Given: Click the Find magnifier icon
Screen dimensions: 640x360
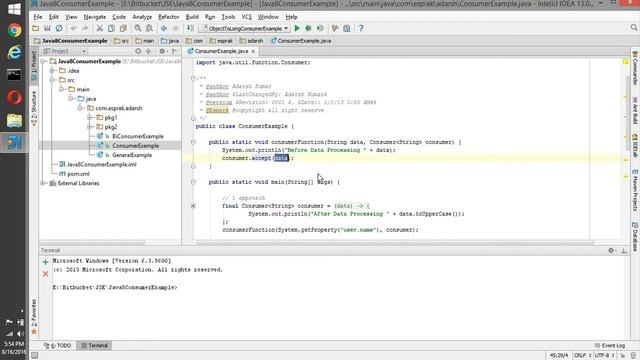Looking at the screenshot, I should point(138,29).
